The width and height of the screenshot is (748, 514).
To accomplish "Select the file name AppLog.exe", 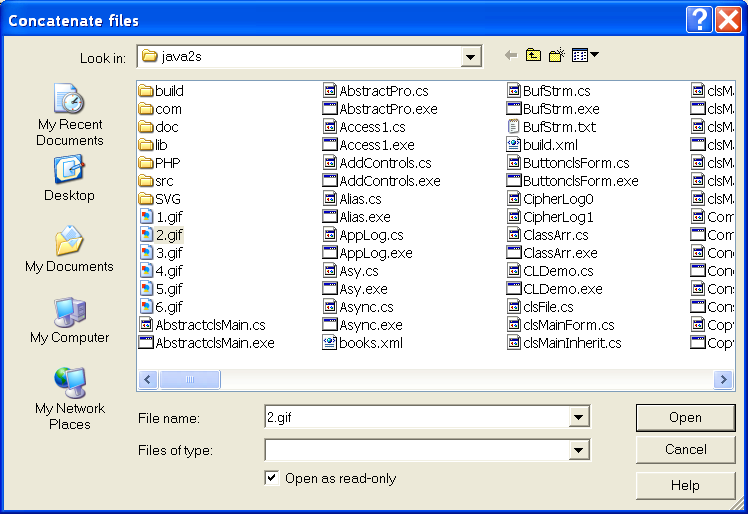I will [375, 253].
